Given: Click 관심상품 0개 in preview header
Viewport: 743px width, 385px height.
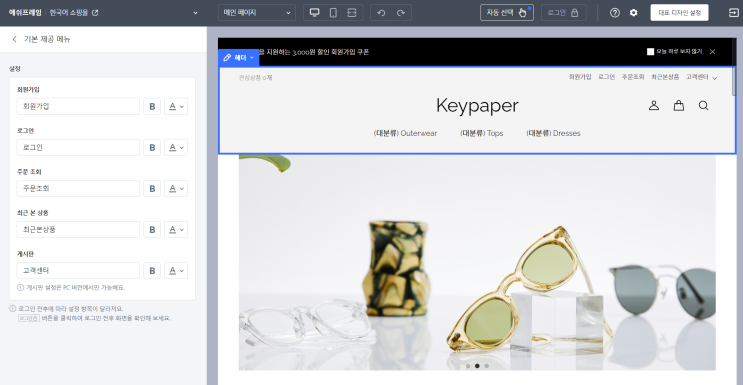Looking at the screenshot, I should coord(255,77).
